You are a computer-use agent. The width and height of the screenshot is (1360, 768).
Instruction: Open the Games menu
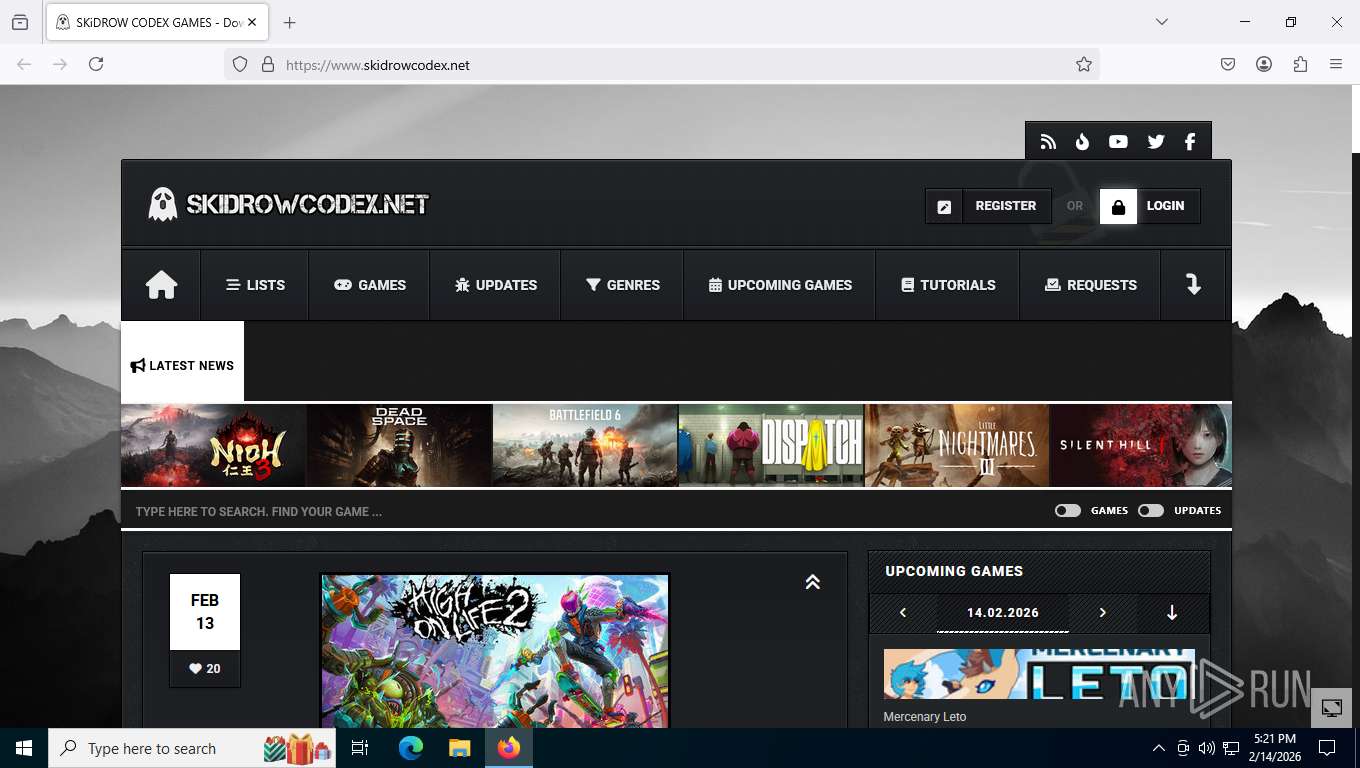click(x=370, y=285)
